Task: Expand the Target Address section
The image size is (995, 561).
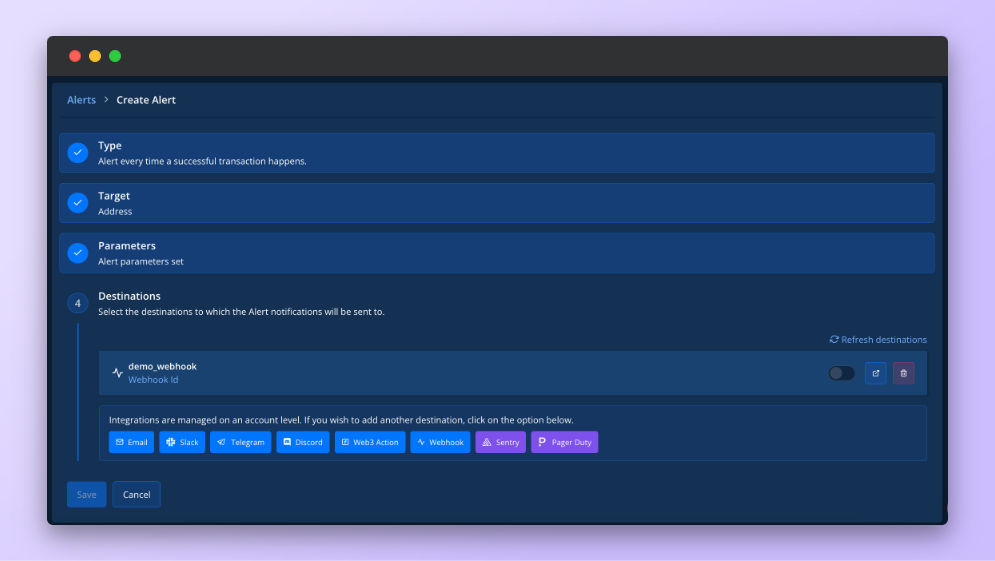Action: coord(500,203)
